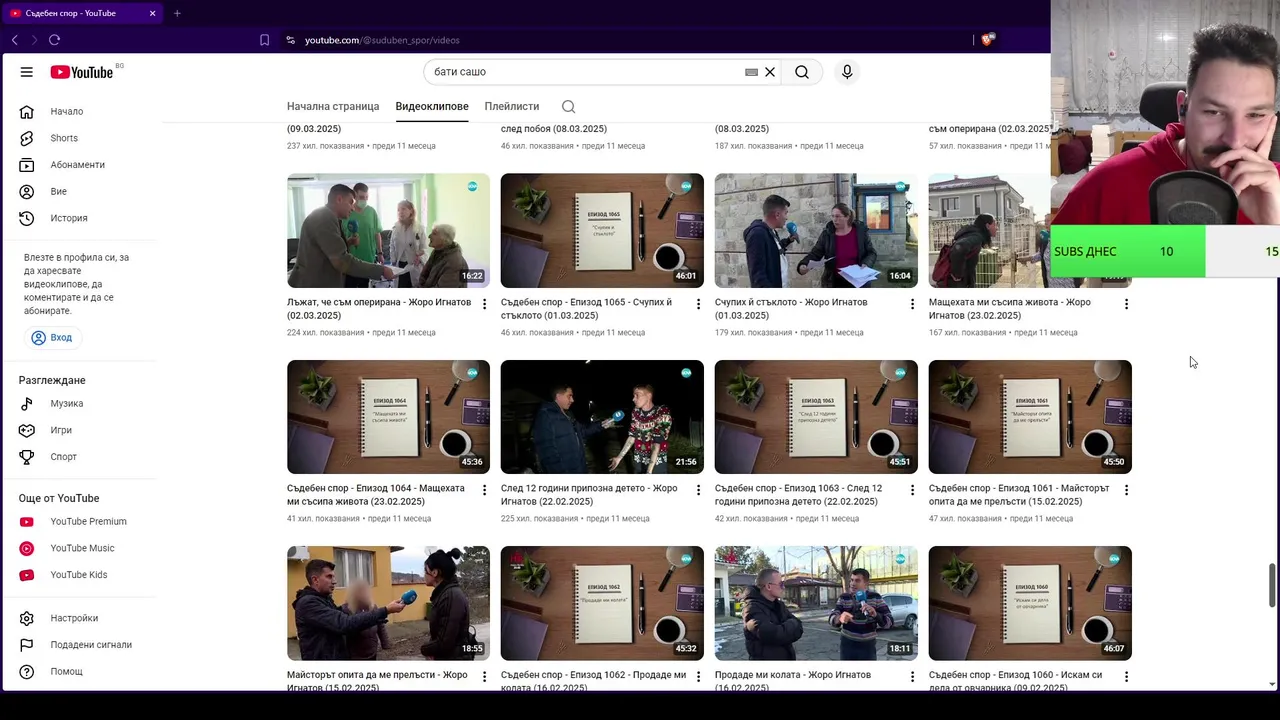Open more options for 'Епизод 1064 - Мащехата' video
The image size is (1280, 720).
point(485,490)
